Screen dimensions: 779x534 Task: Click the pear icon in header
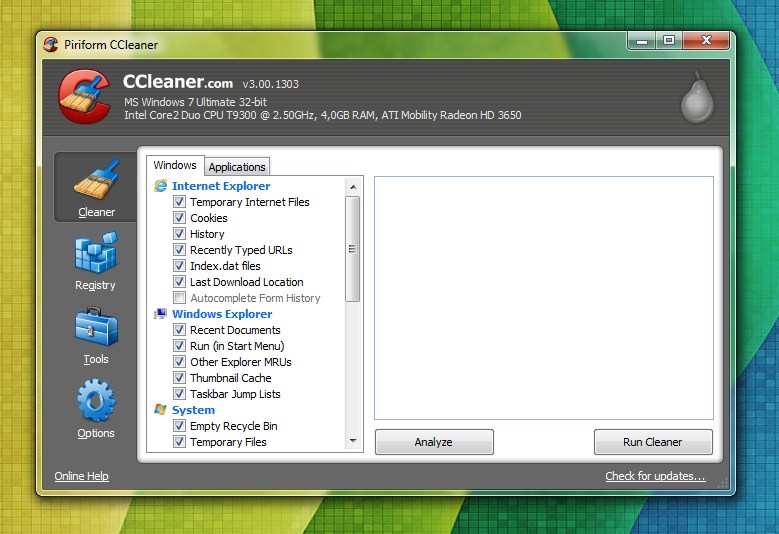(697, 98)
